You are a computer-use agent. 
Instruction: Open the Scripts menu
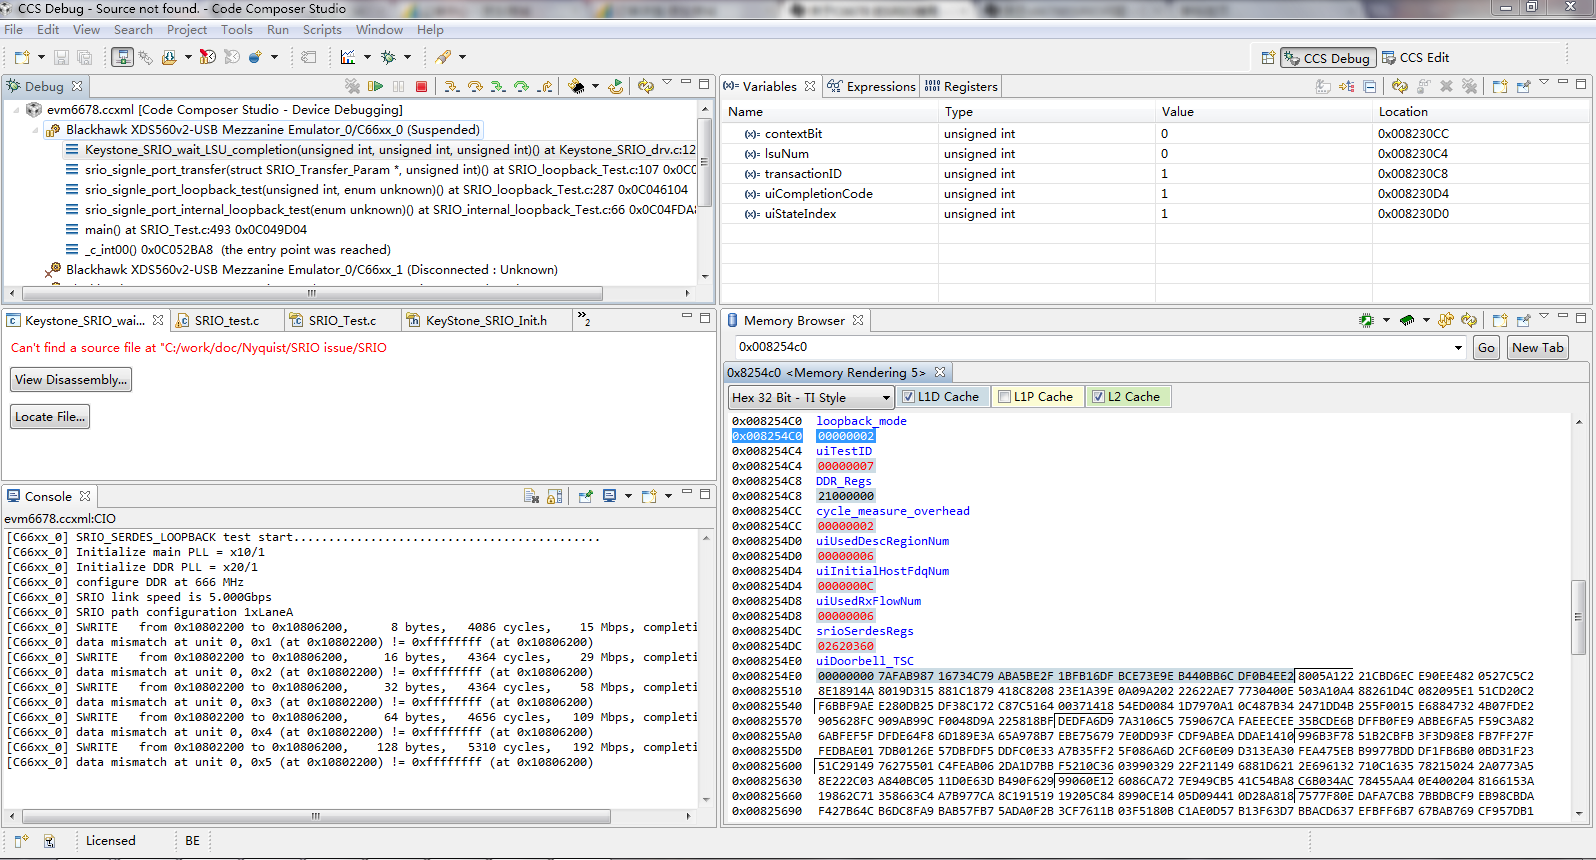coord(322,30)
